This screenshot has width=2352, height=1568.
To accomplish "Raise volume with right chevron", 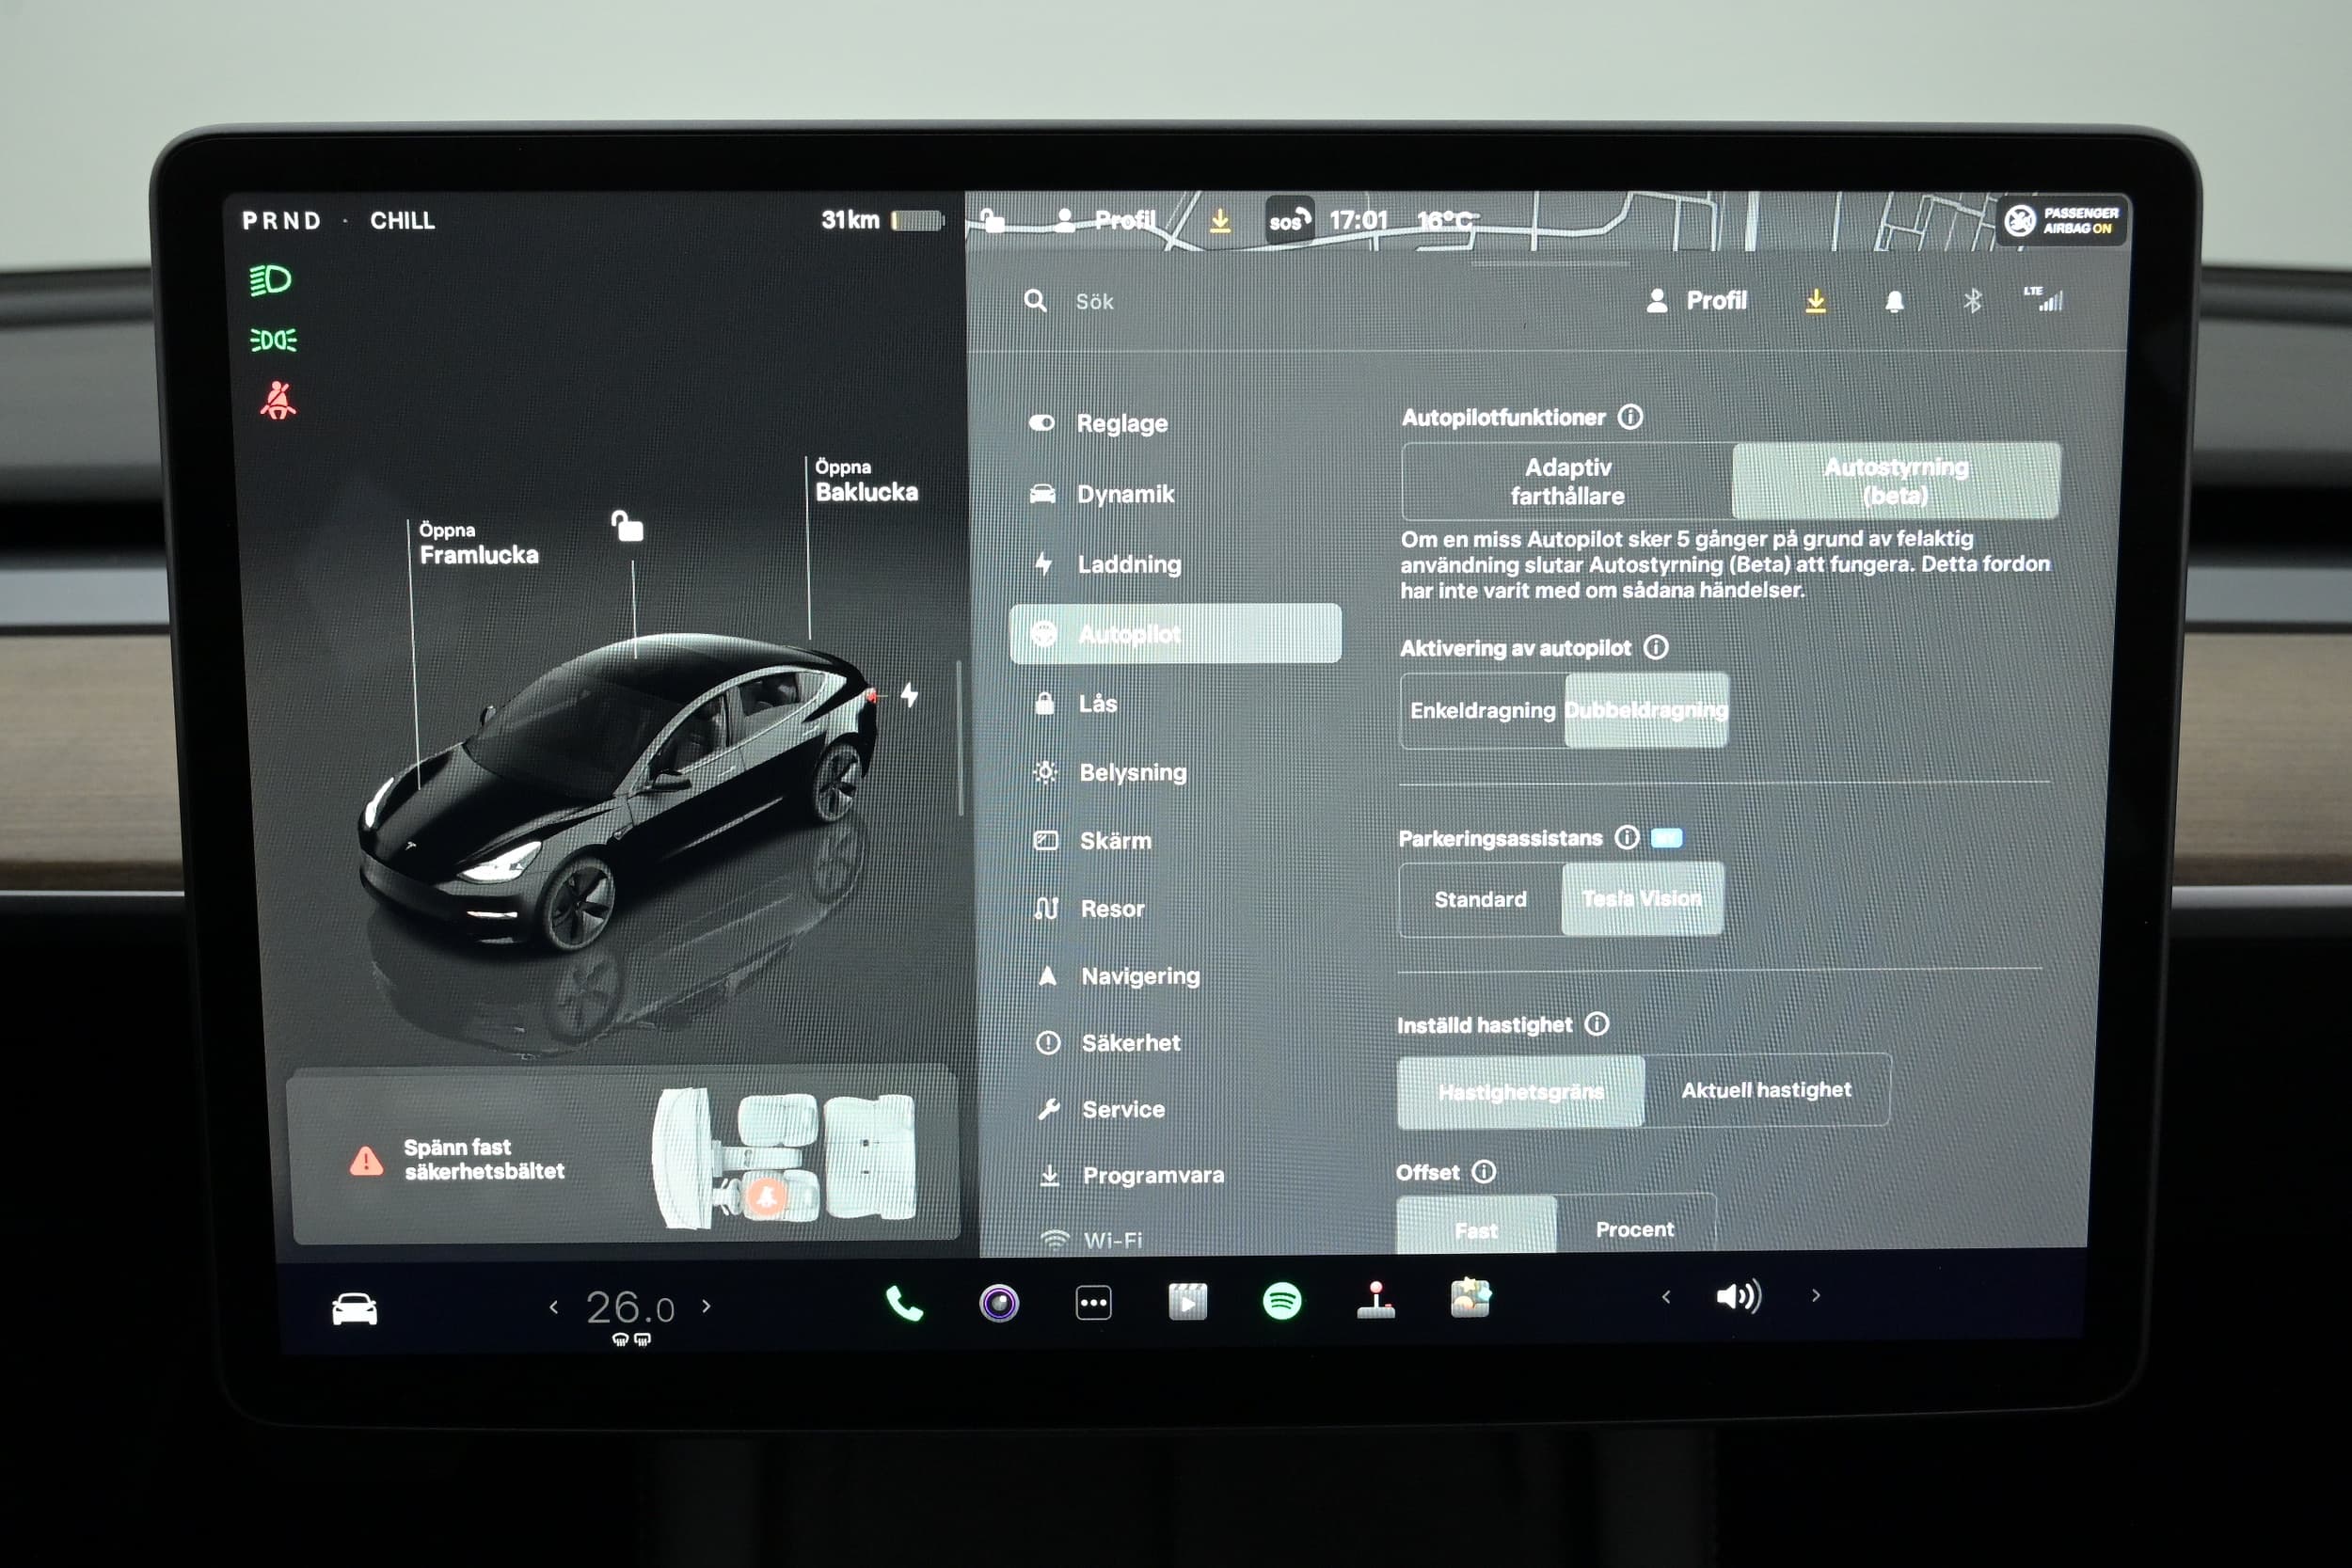I will 1816,1296.
